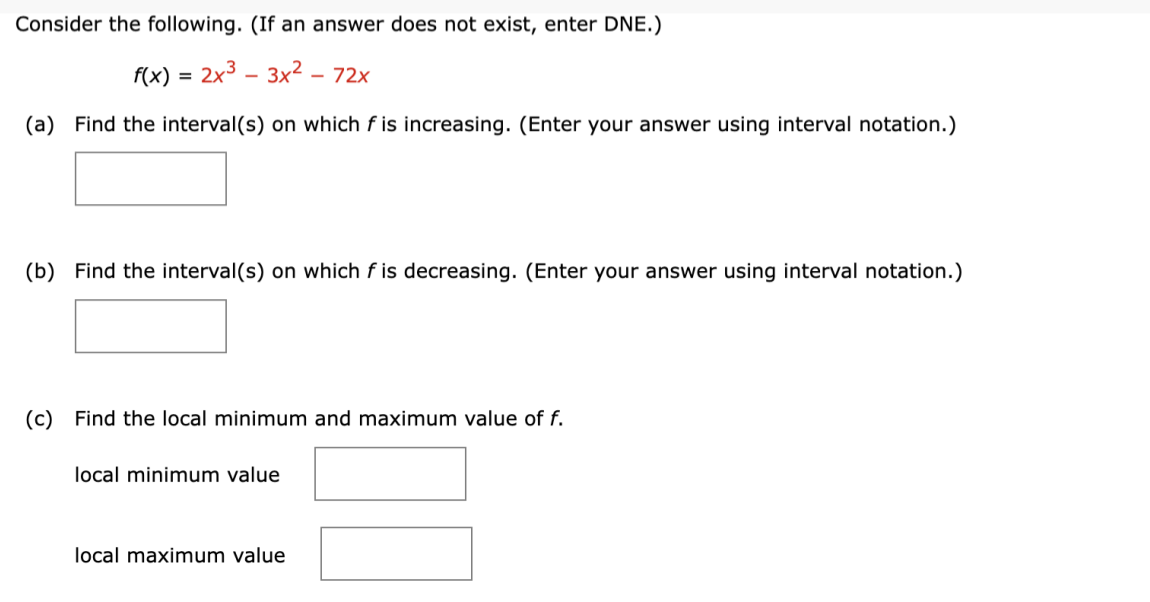Viewport: 1150px width, 602px height.
Task: Click the text 'local minimum value'
Action: 177,475
